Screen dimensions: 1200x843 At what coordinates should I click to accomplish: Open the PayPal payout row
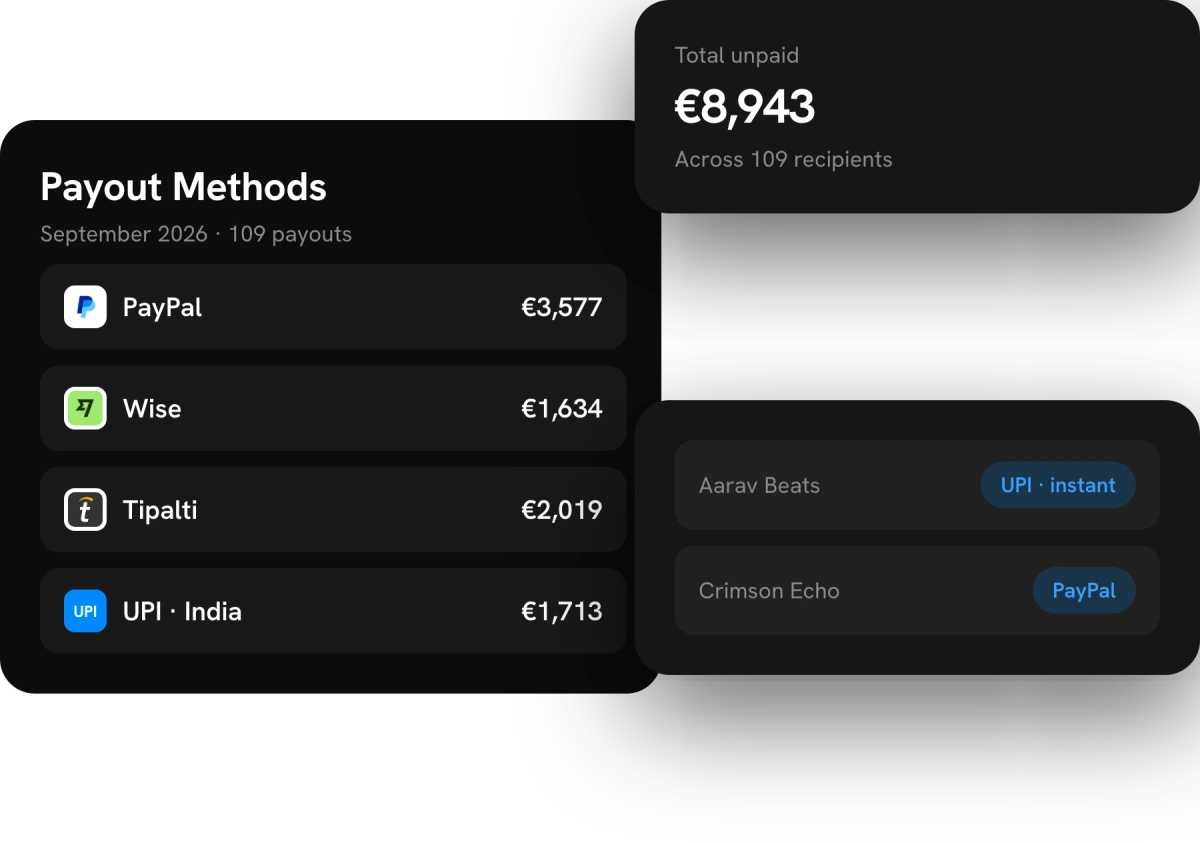333,307
